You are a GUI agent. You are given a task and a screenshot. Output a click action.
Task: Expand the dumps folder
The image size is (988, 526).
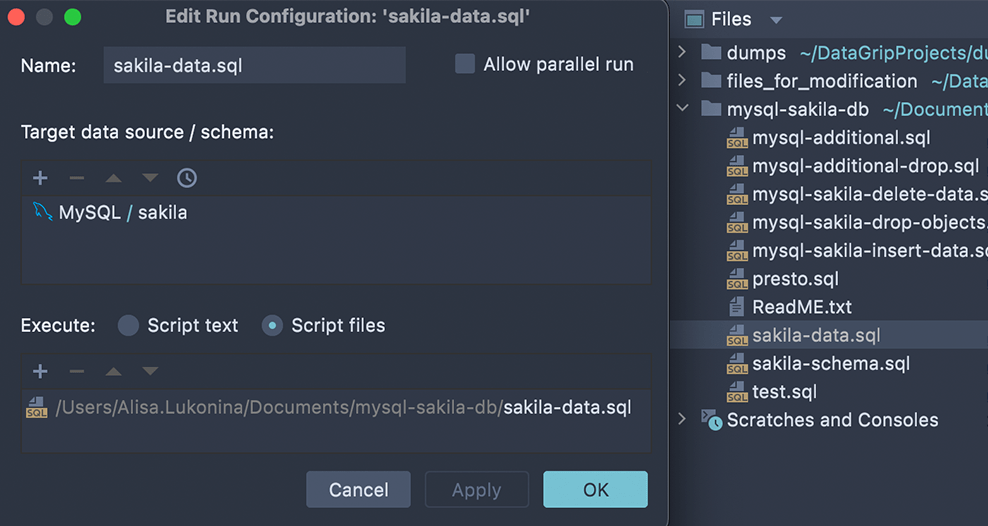coord(682,52)
